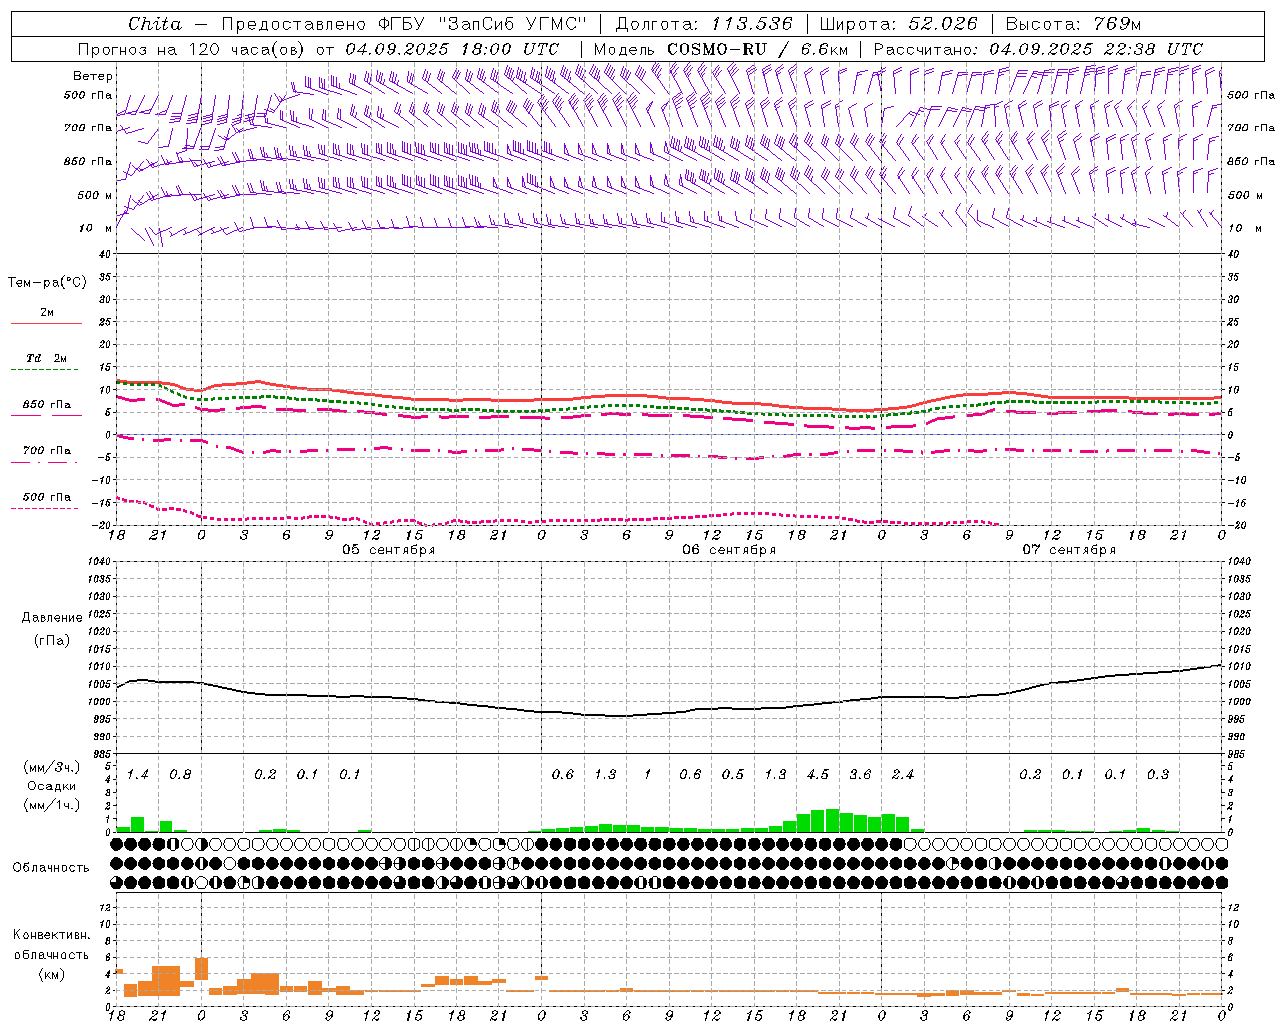Click the elevation text 769м
Viewport: 1280px width, 1024px height.
coord(1118,24)
